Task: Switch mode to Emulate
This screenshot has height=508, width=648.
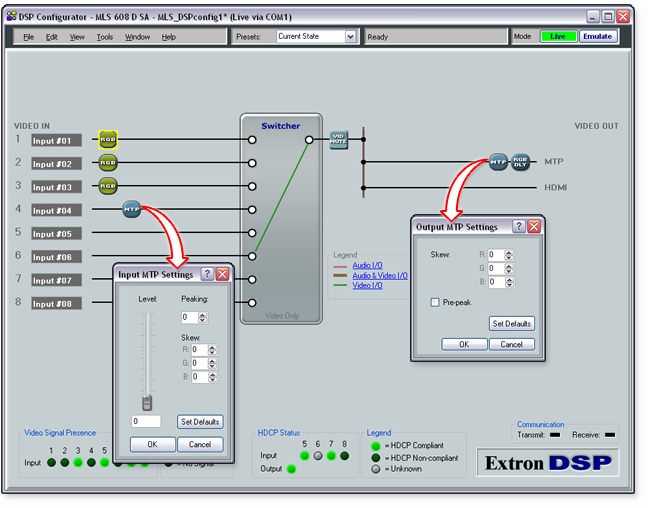Action: [598, 36]
